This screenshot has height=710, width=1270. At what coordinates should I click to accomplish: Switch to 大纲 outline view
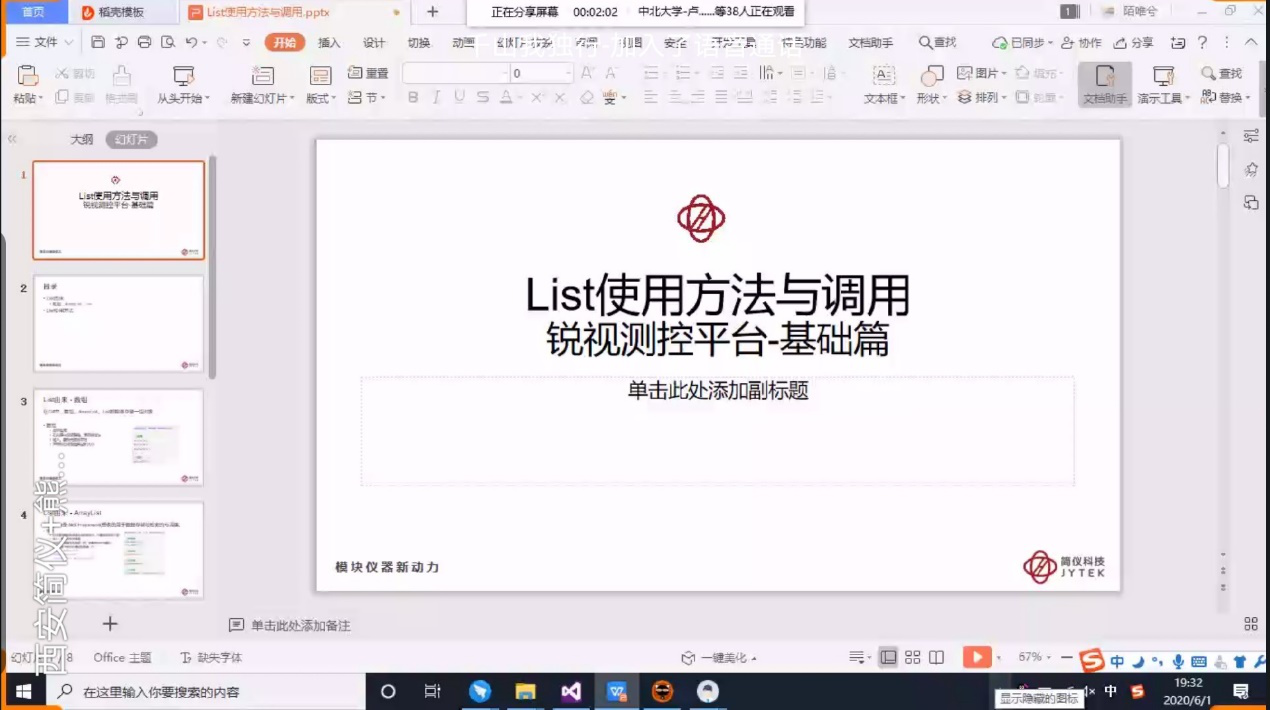click(81, 140)
